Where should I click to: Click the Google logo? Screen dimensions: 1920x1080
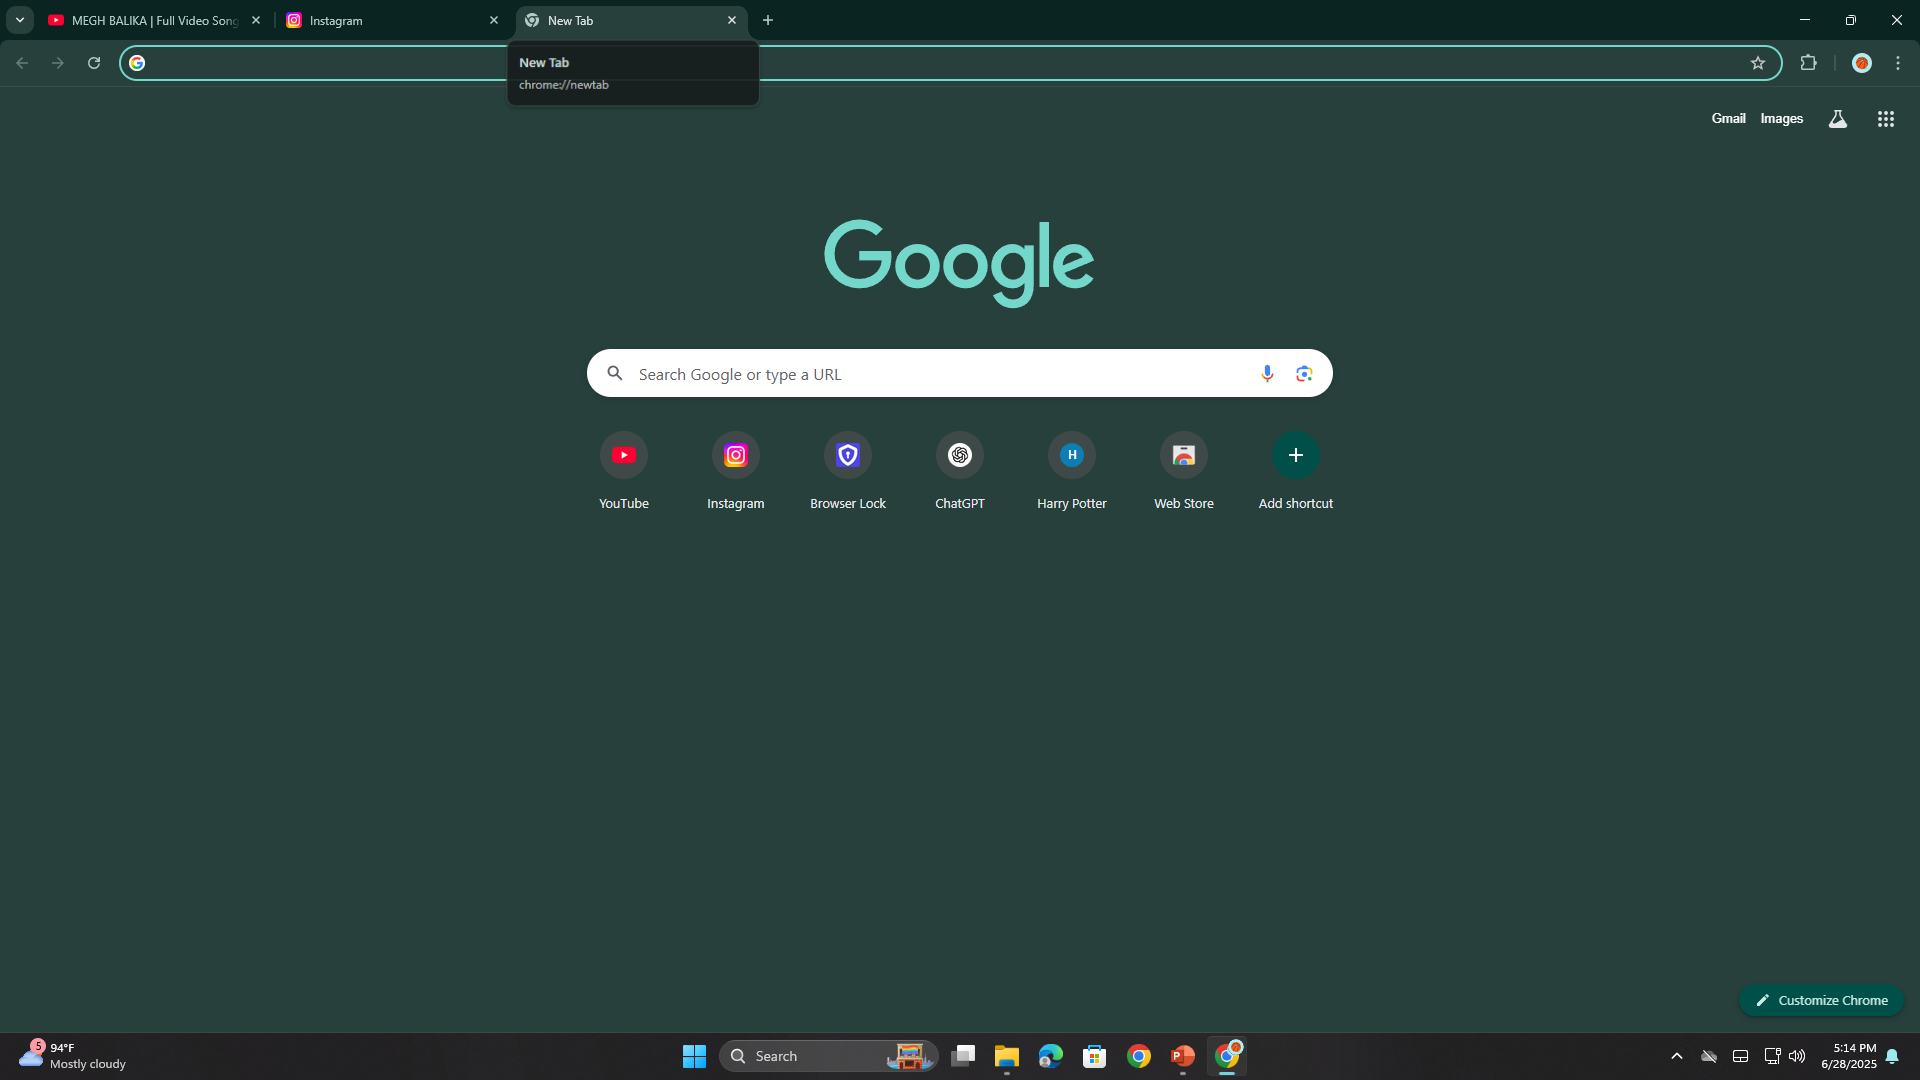click(959, 262)
